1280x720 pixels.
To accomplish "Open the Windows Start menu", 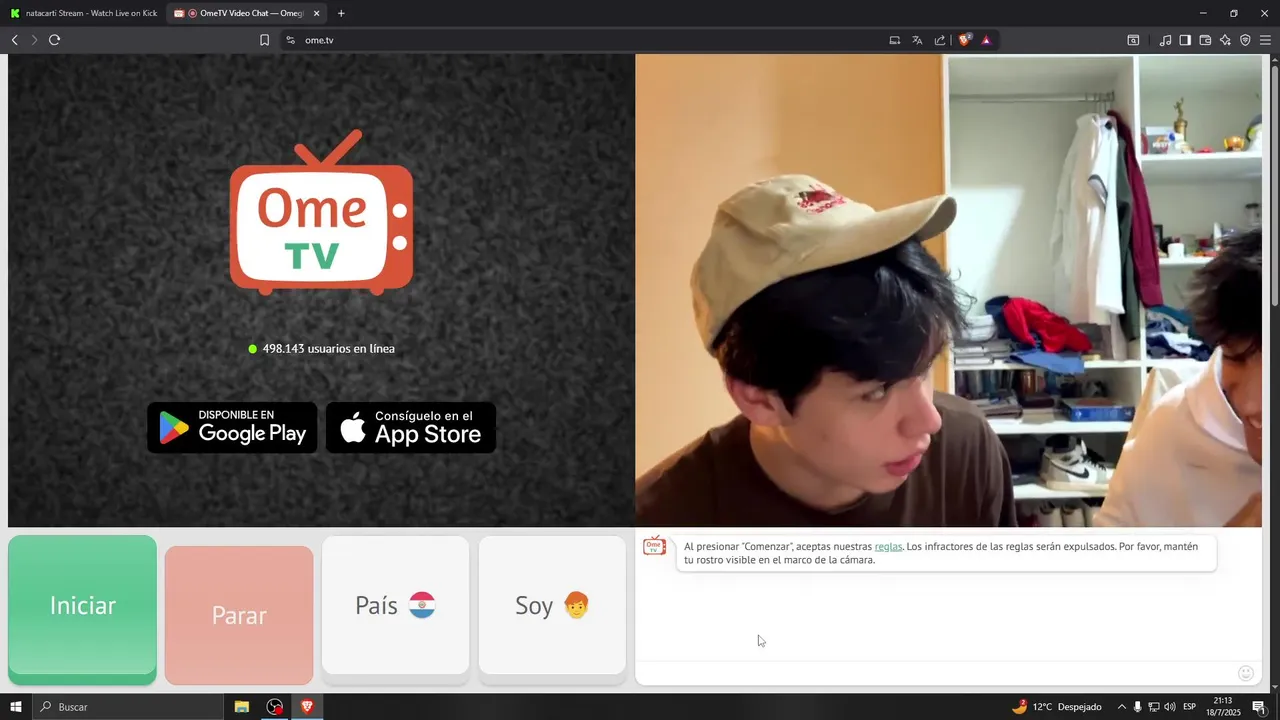I will tap(16, 707).
